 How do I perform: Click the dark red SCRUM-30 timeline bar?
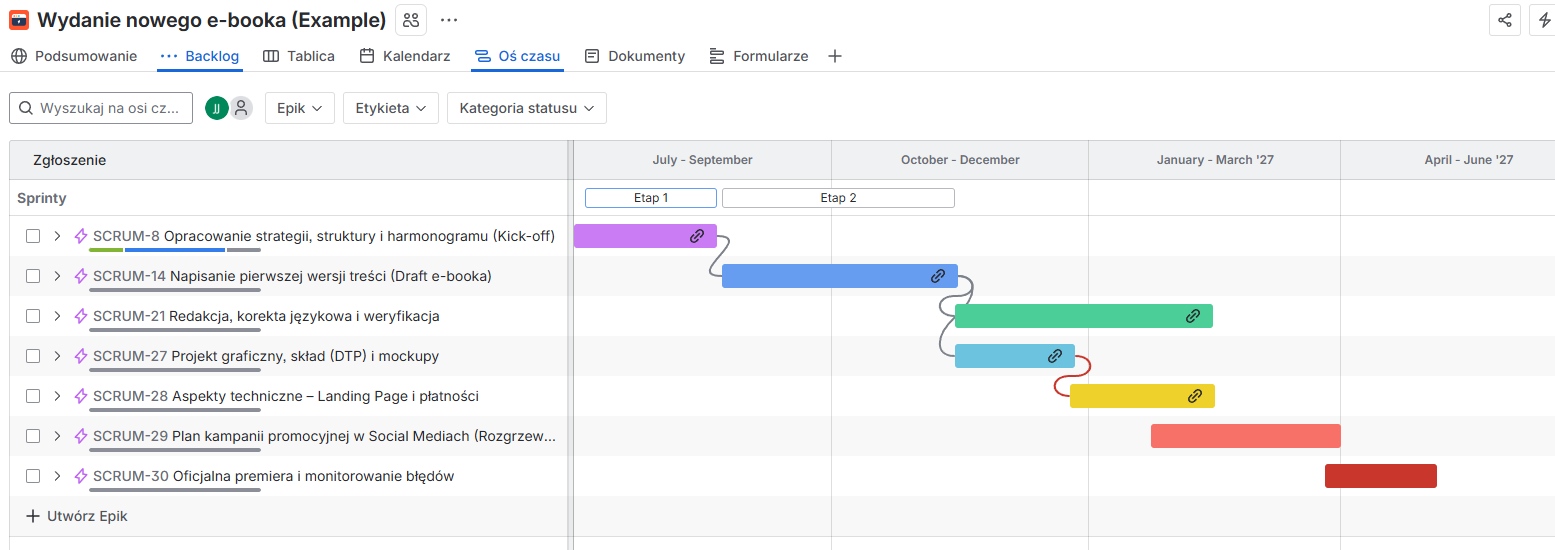point(1381,476)
